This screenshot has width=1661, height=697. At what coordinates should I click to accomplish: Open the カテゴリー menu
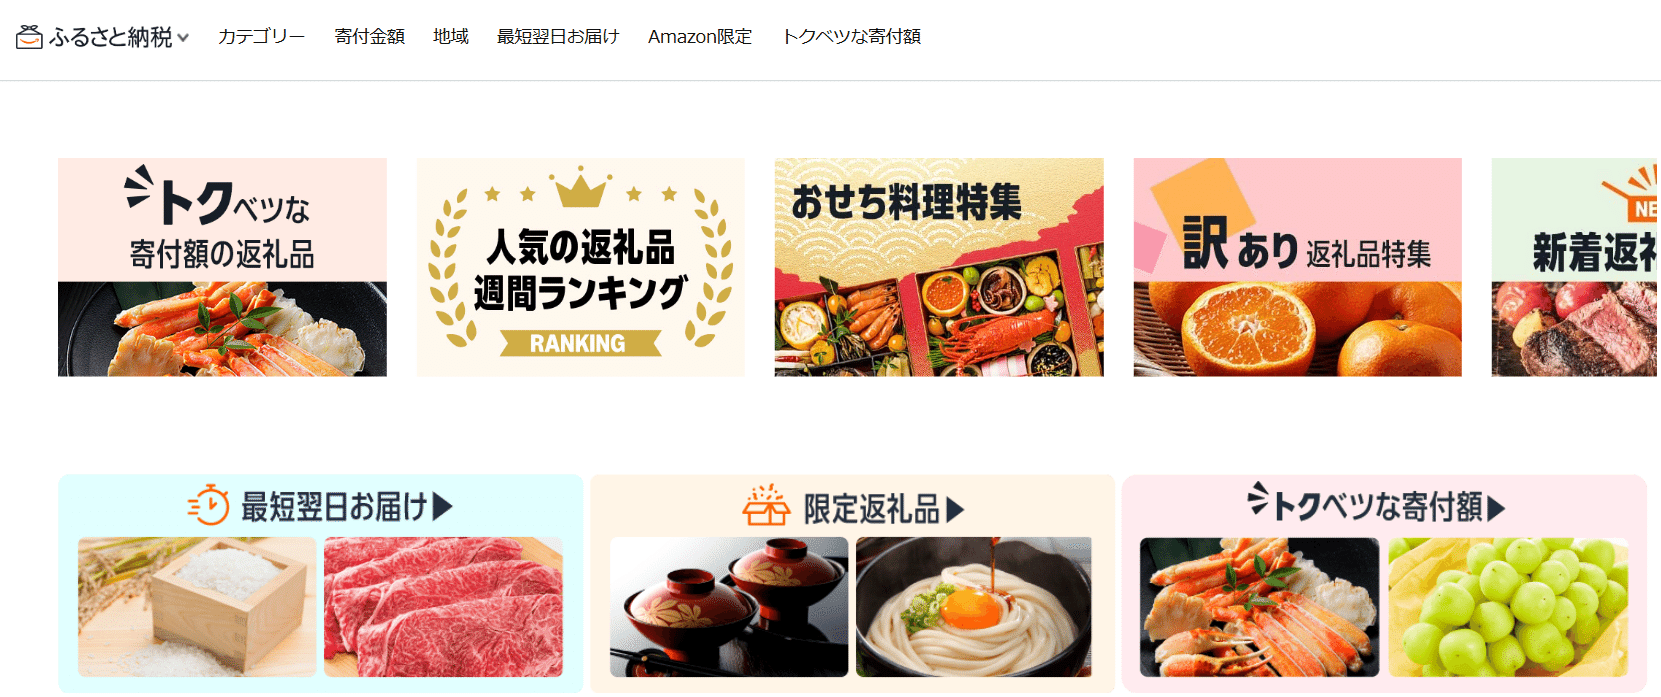coord(261,36)
